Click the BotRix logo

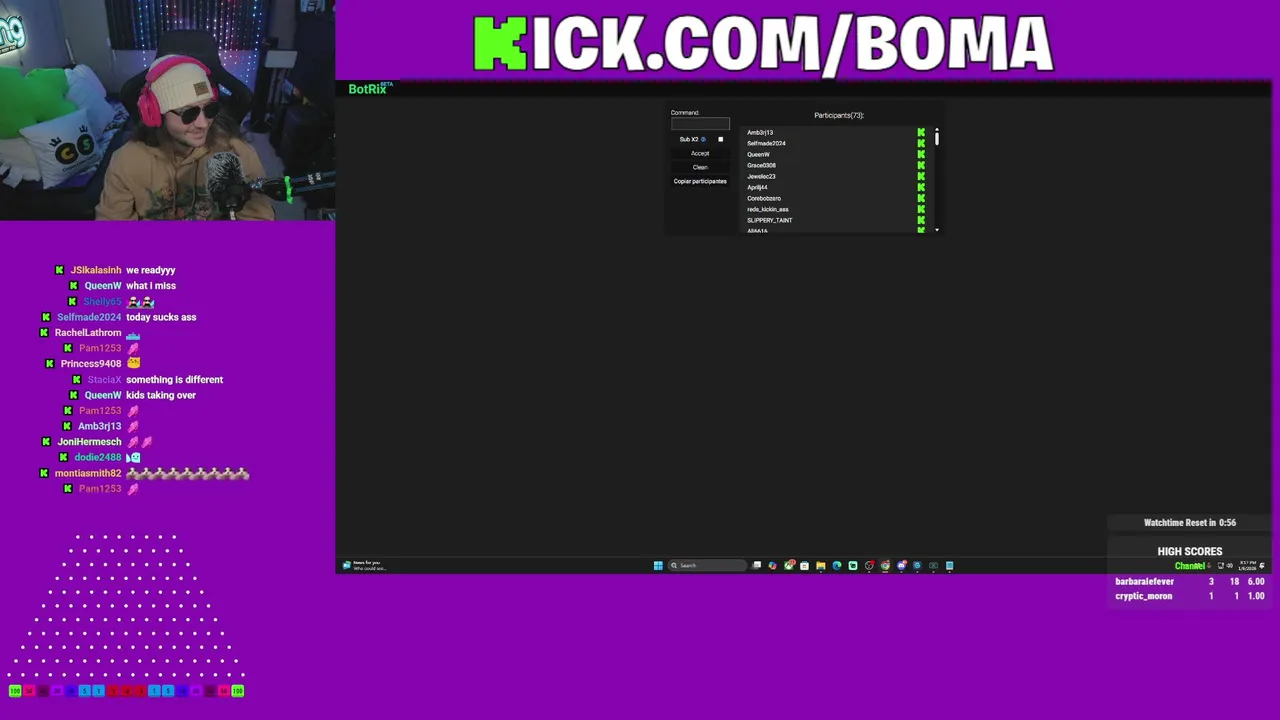tap(367, 89)
